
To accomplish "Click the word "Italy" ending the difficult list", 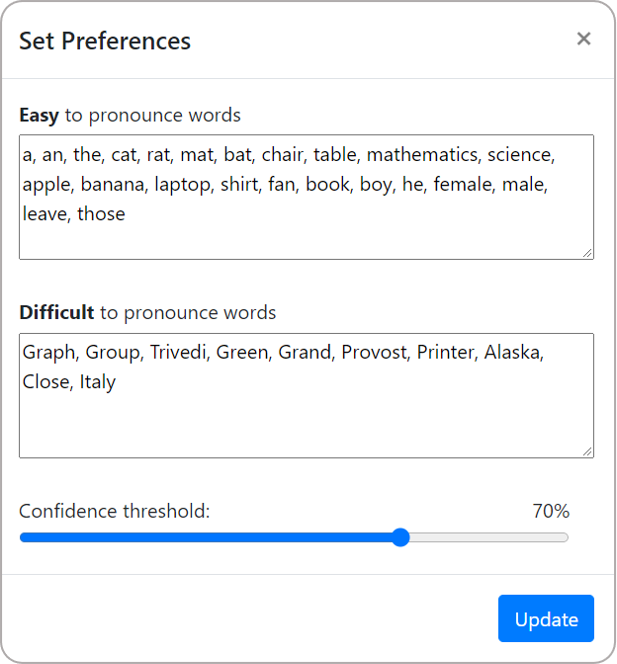I will (98, 382).
